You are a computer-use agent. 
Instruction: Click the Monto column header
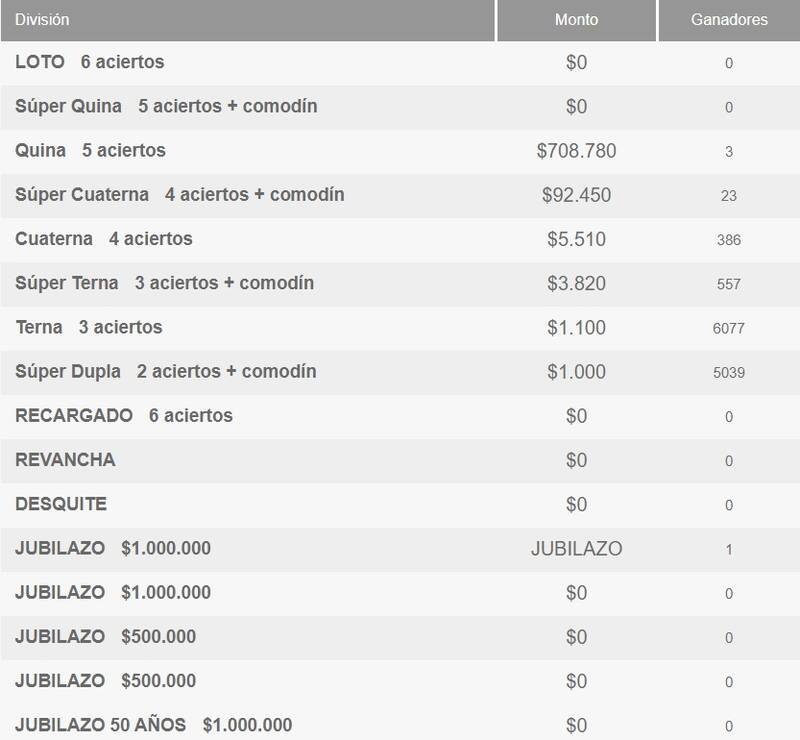pos(576,19)
